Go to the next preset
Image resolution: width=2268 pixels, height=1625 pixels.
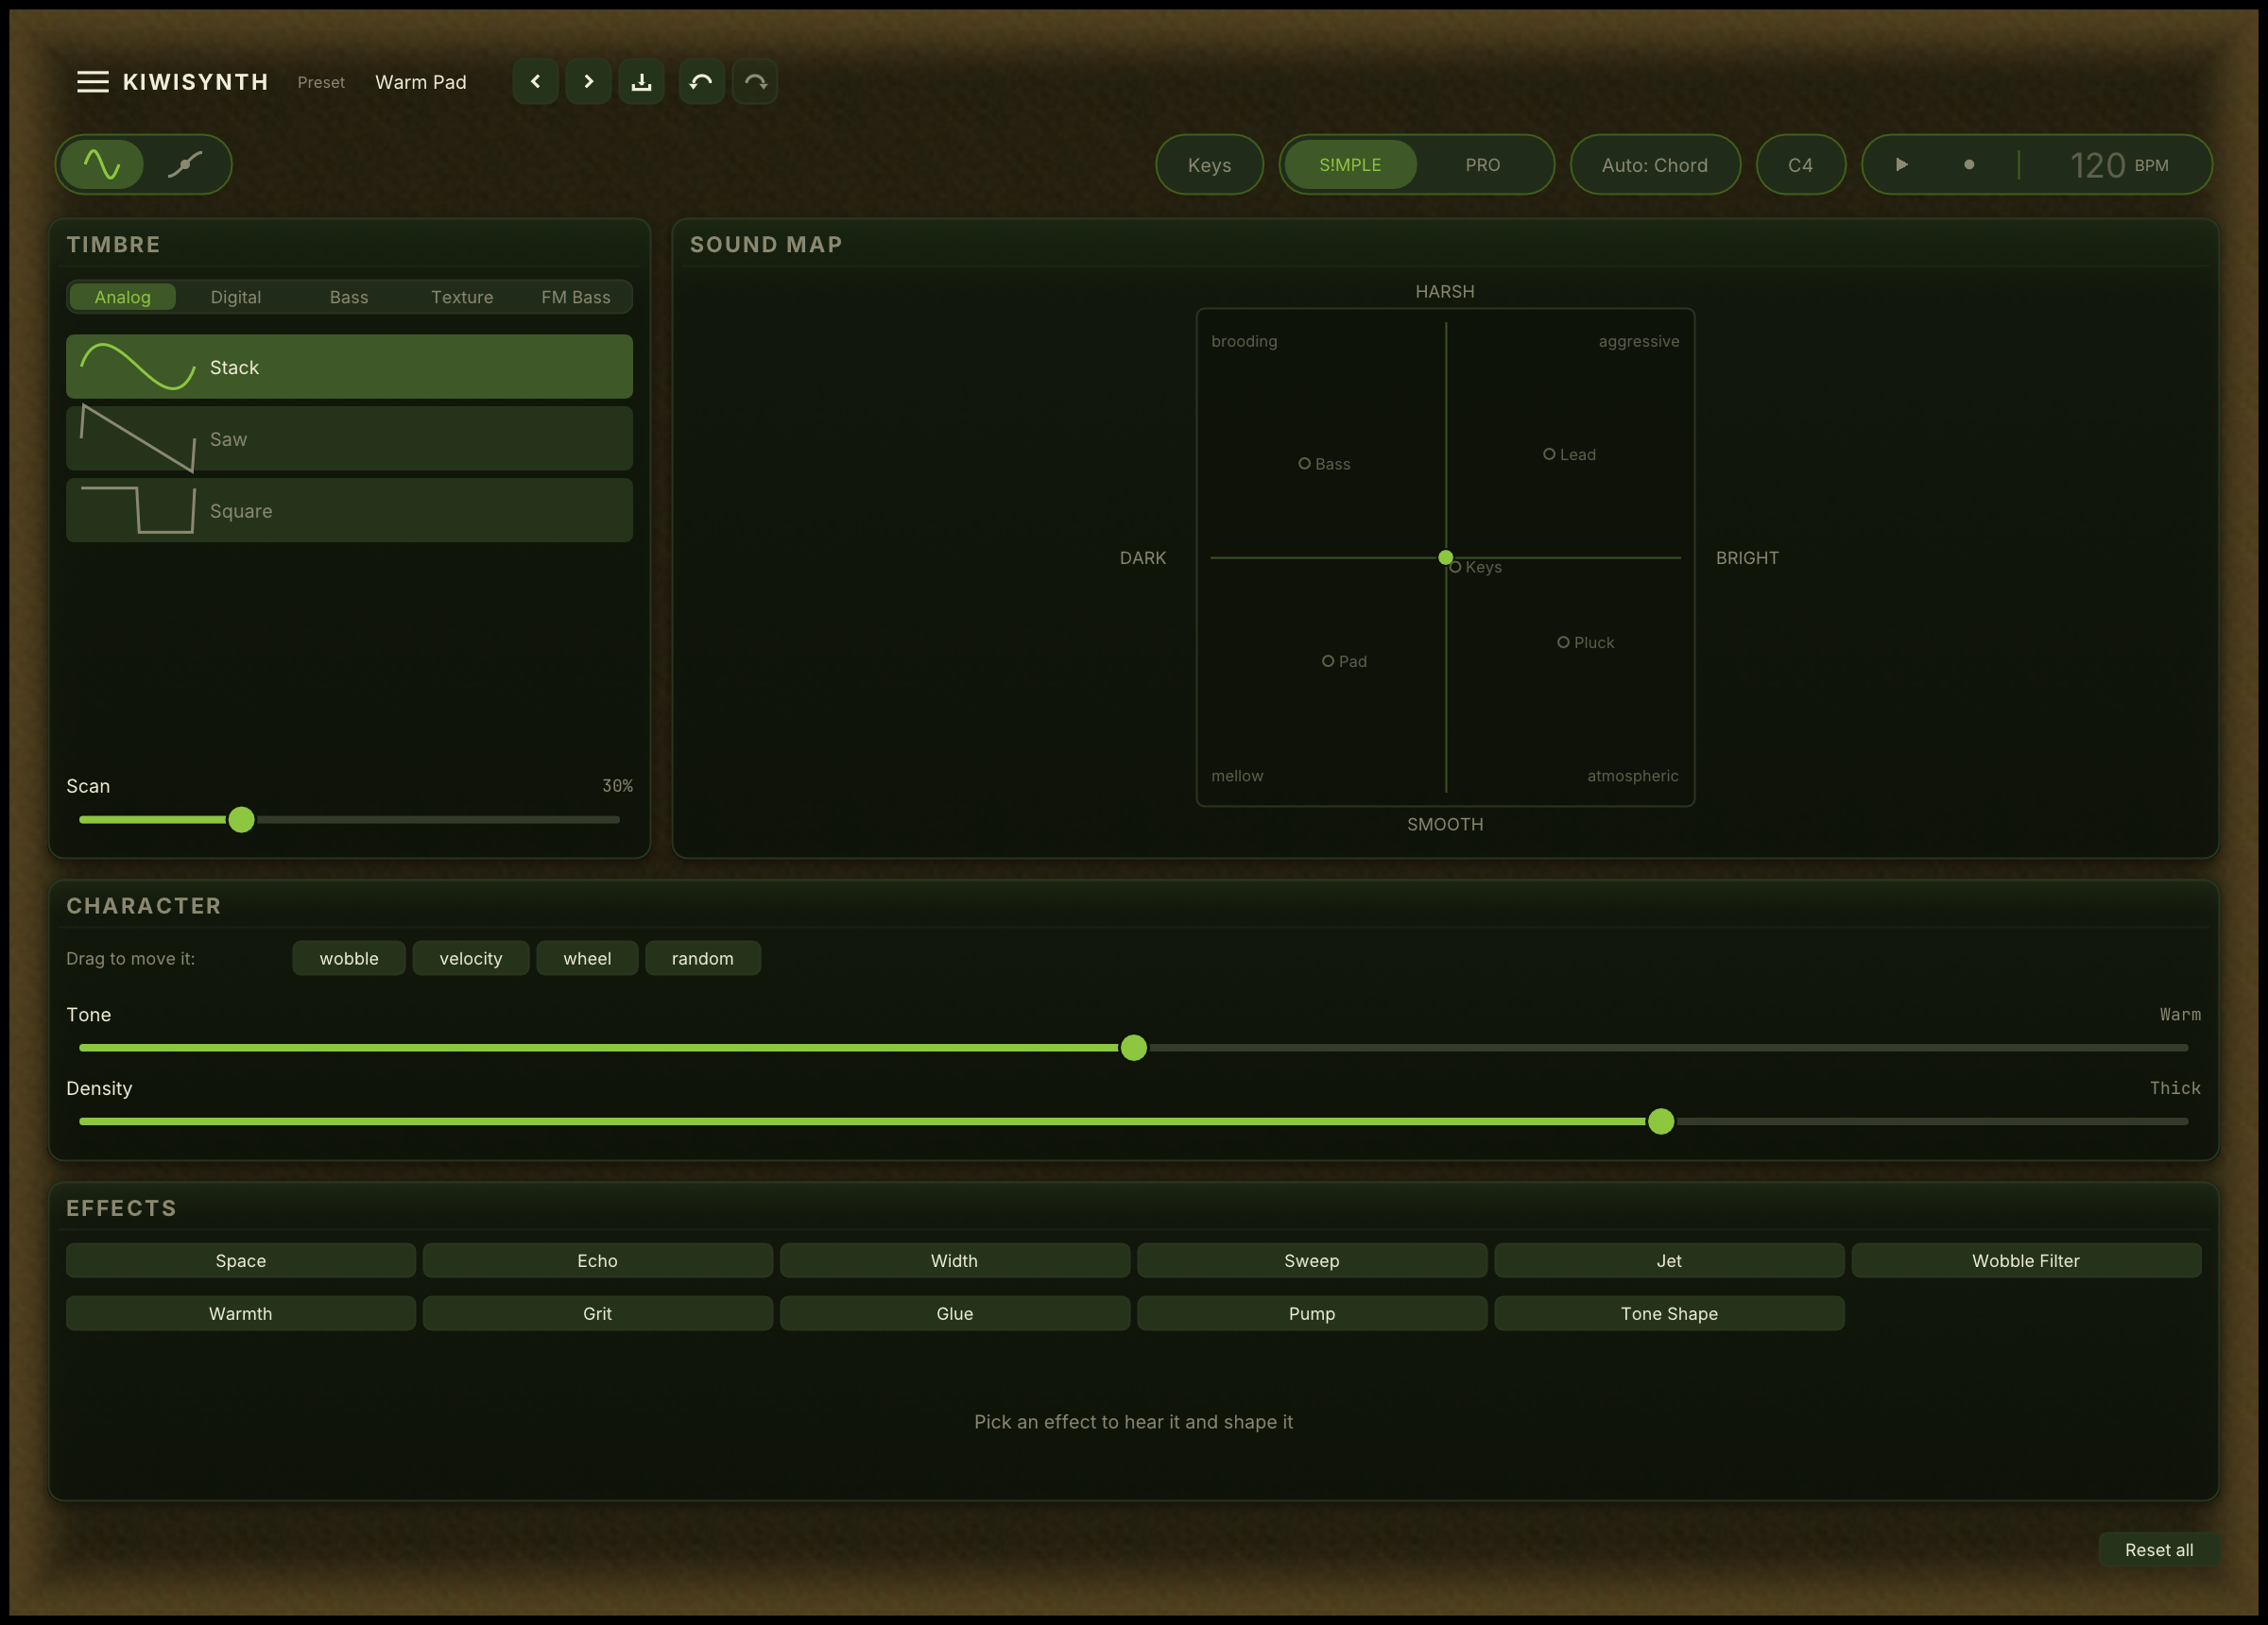click(x=588, y=82)
